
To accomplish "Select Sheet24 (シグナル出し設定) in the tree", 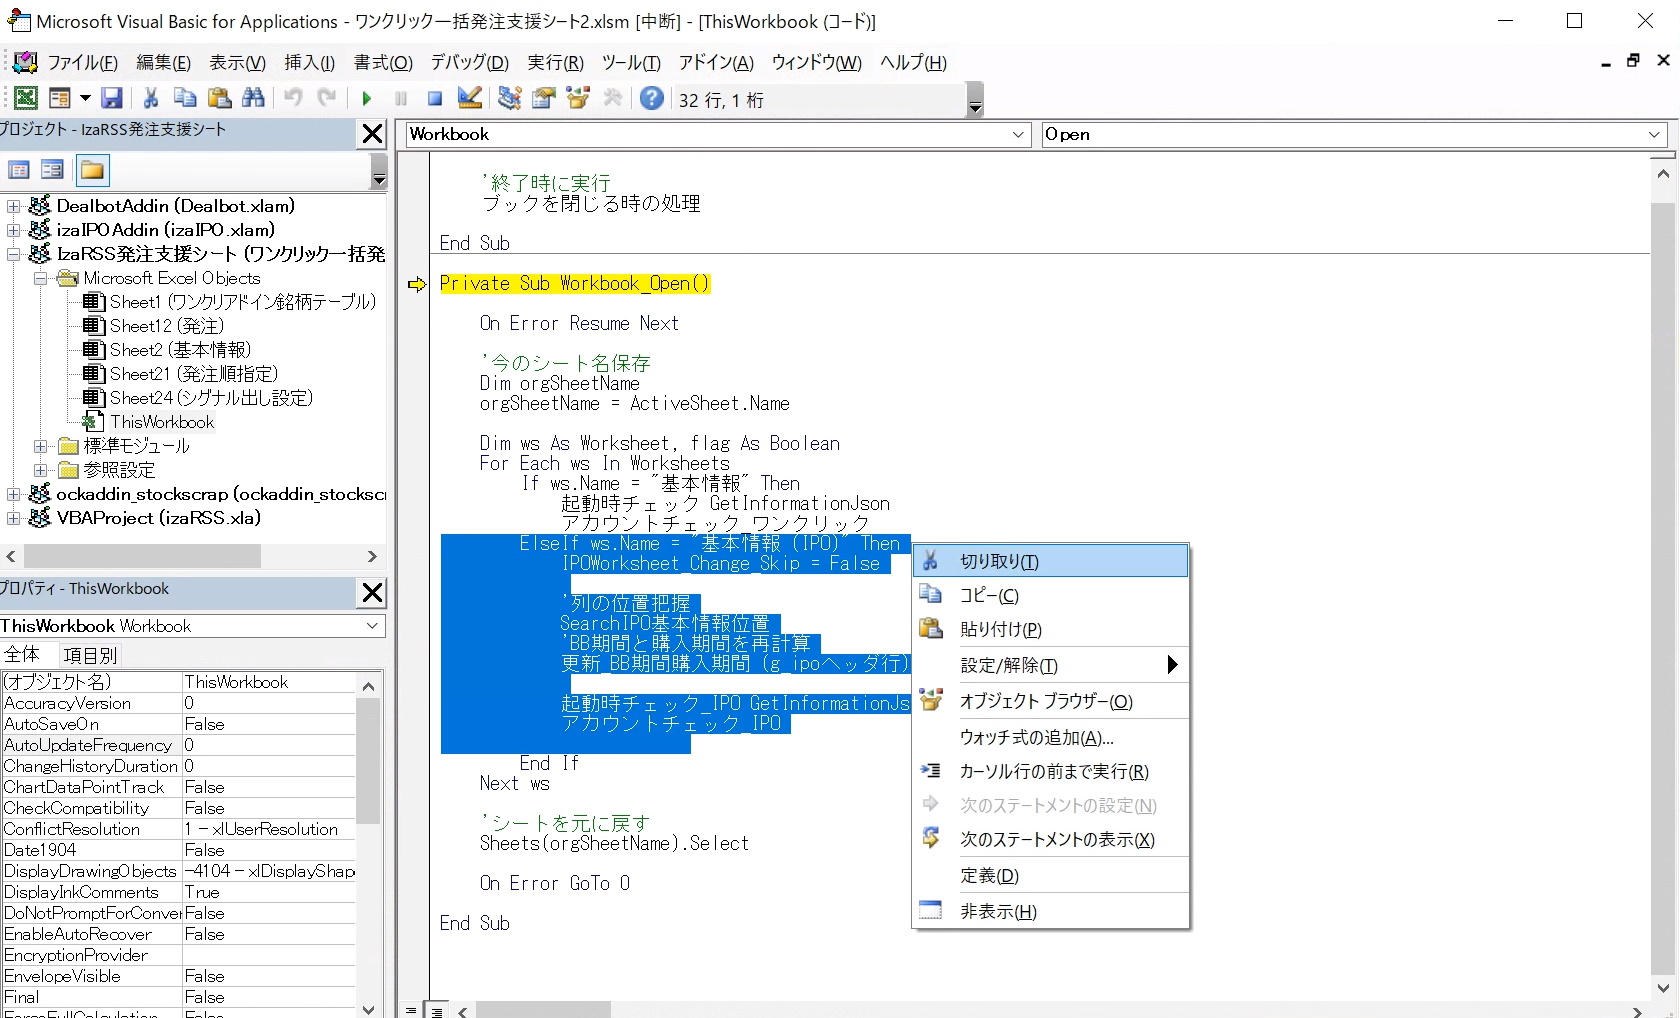I will coord(211,398).
